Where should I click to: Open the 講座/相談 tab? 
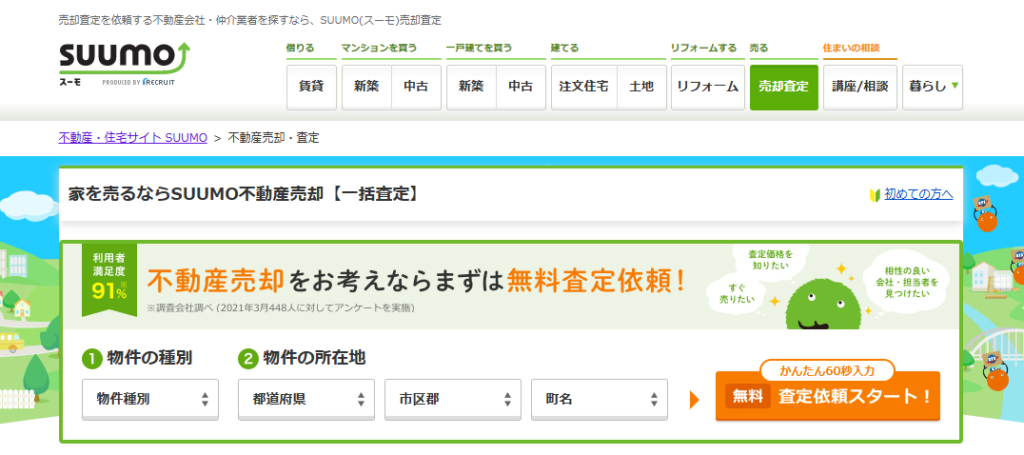860,87
